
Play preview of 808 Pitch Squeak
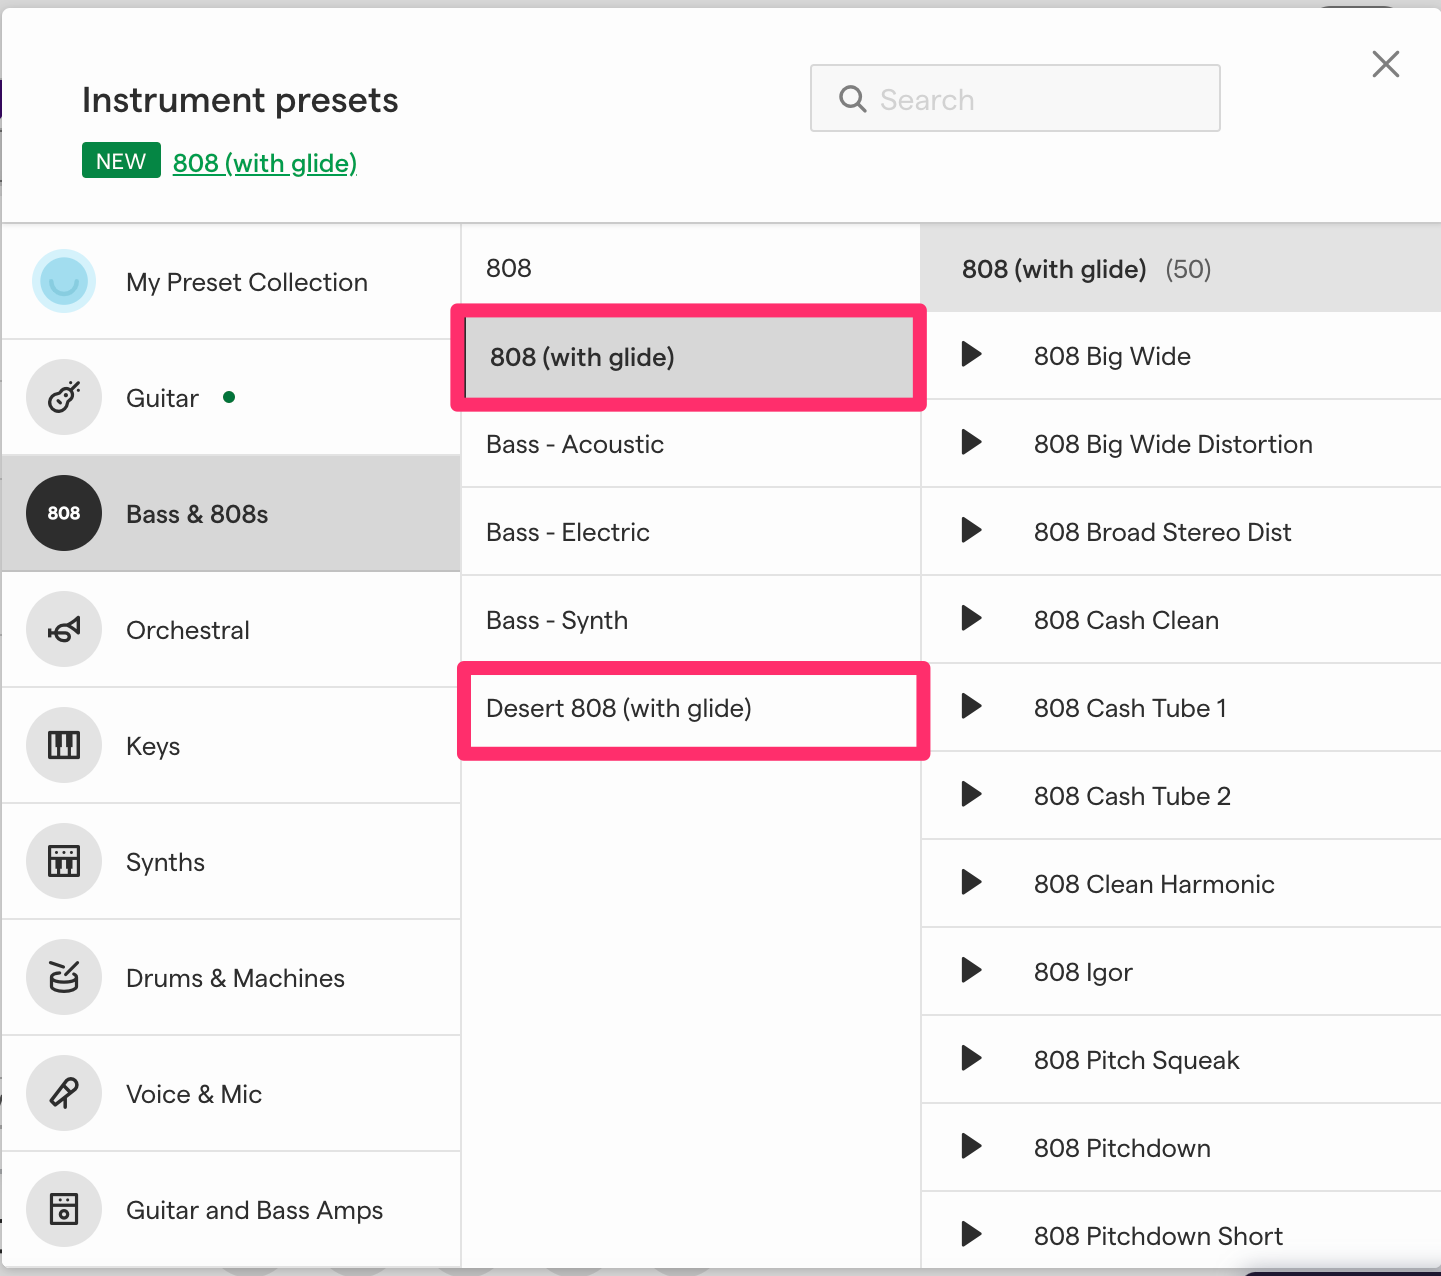[971, 1058]
